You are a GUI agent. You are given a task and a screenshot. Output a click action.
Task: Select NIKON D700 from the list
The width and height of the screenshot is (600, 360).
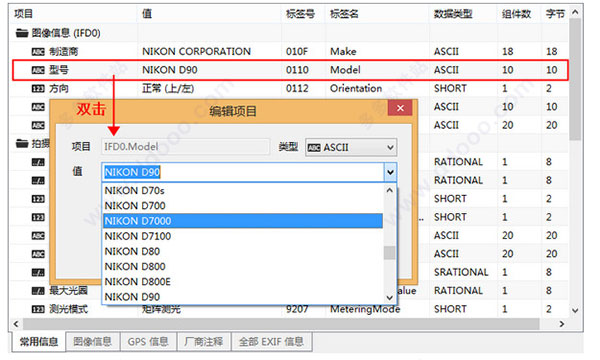(x=243, y=206)
